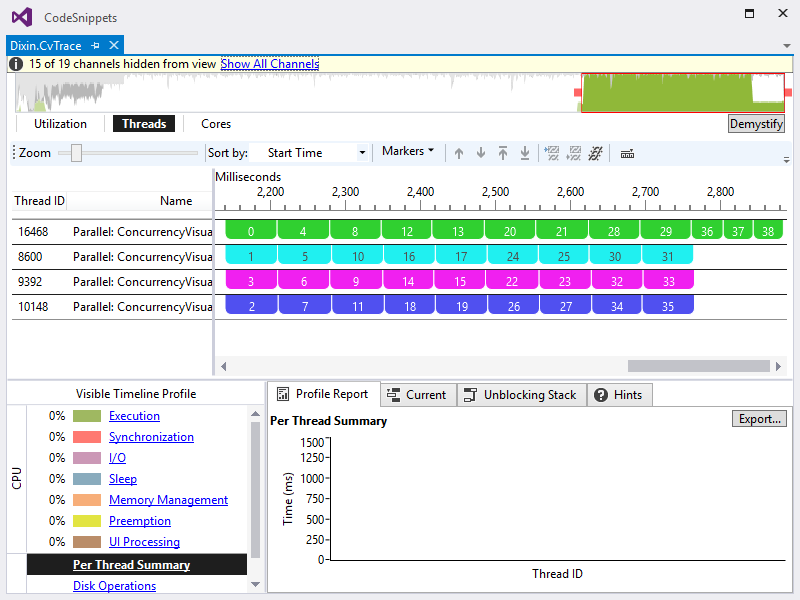Open the Unblocking Stack tab

point(522,395)
